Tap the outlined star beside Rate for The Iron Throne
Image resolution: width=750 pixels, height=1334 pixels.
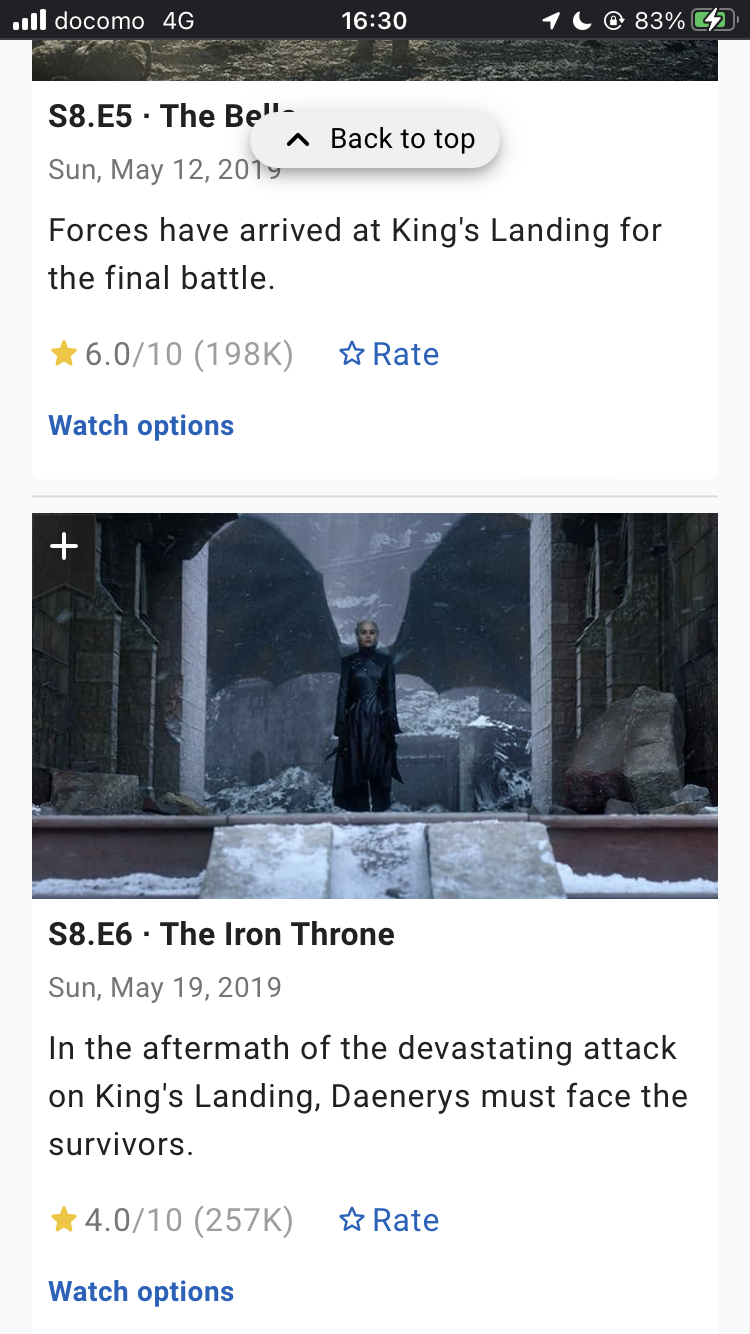click(x=351, y=1220)
